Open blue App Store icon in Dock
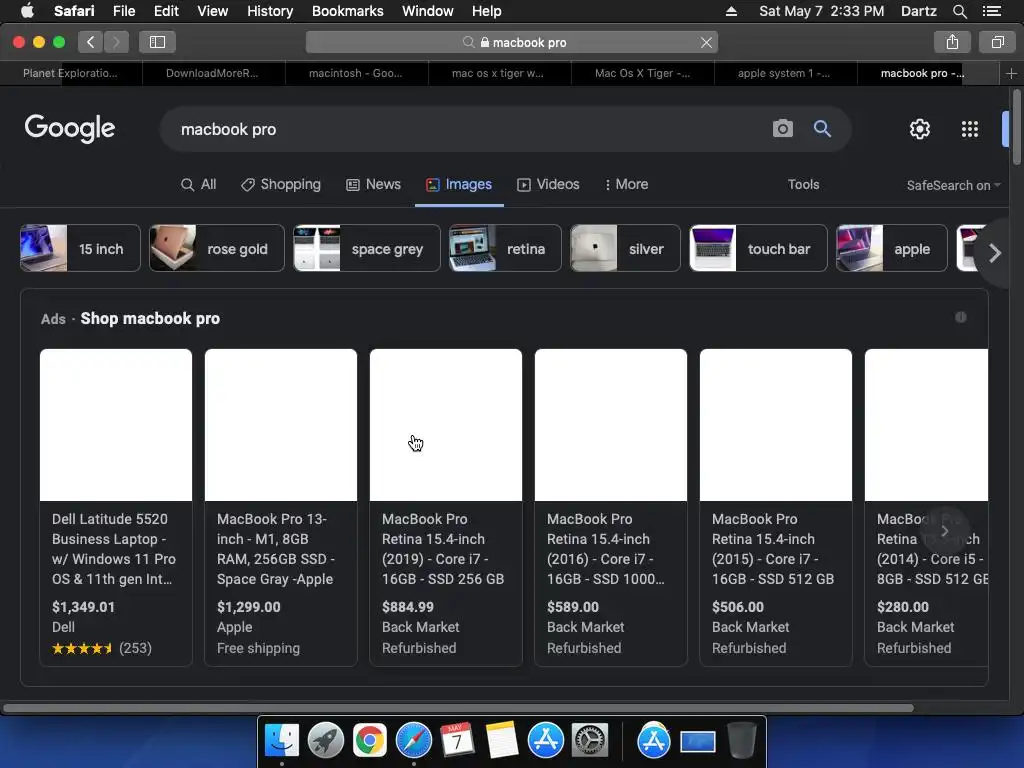This screenshot has height=768, width=1024. click(x=545, y=741)
